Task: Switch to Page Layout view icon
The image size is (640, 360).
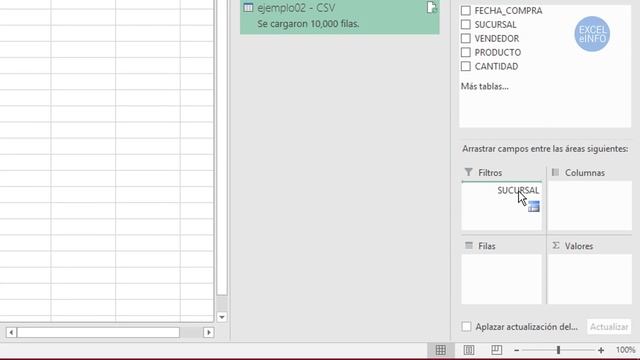Action: pos(469,350)
